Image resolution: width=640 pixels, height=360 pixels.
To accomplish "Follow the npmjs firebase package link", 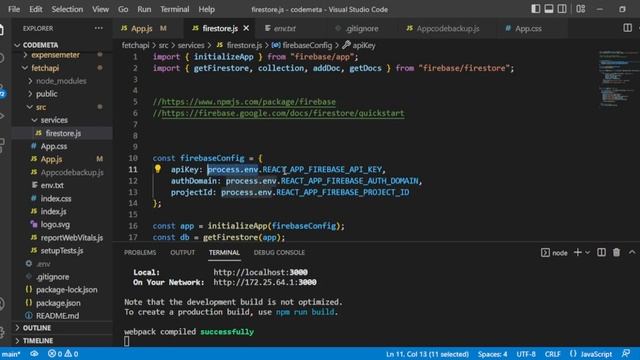I will [x=249, y=102].
